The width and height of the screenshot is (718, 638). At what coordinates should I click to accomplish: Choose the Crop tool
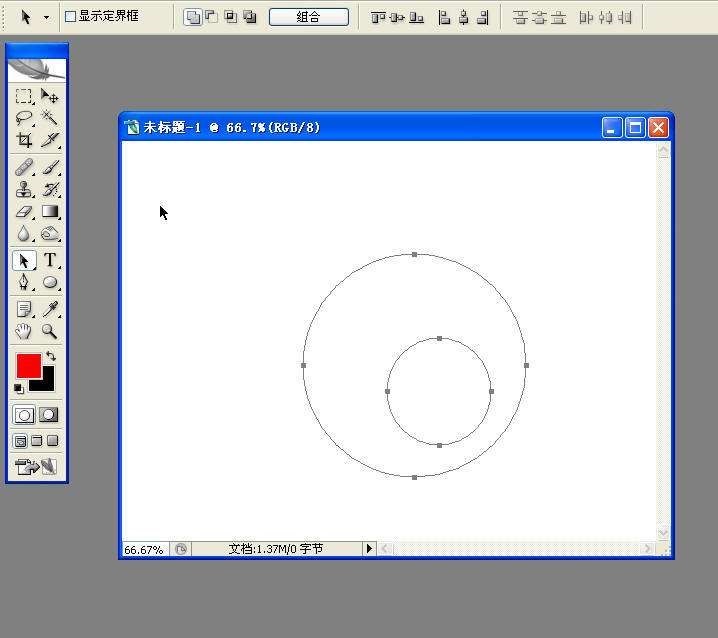click(x=24, y=140)
